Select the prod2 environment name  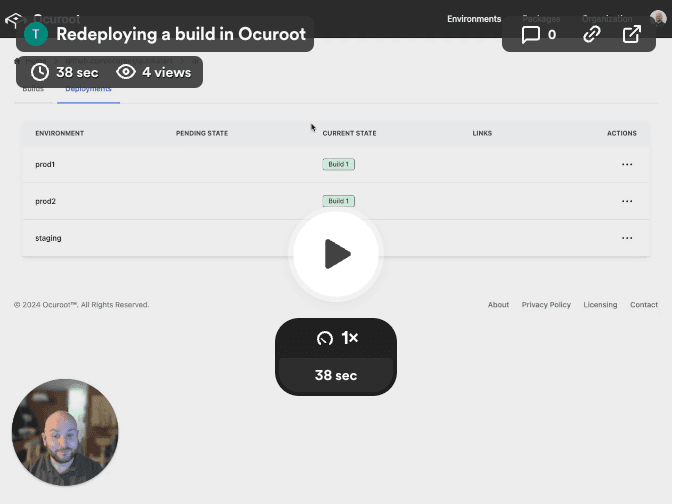(46, 201)
